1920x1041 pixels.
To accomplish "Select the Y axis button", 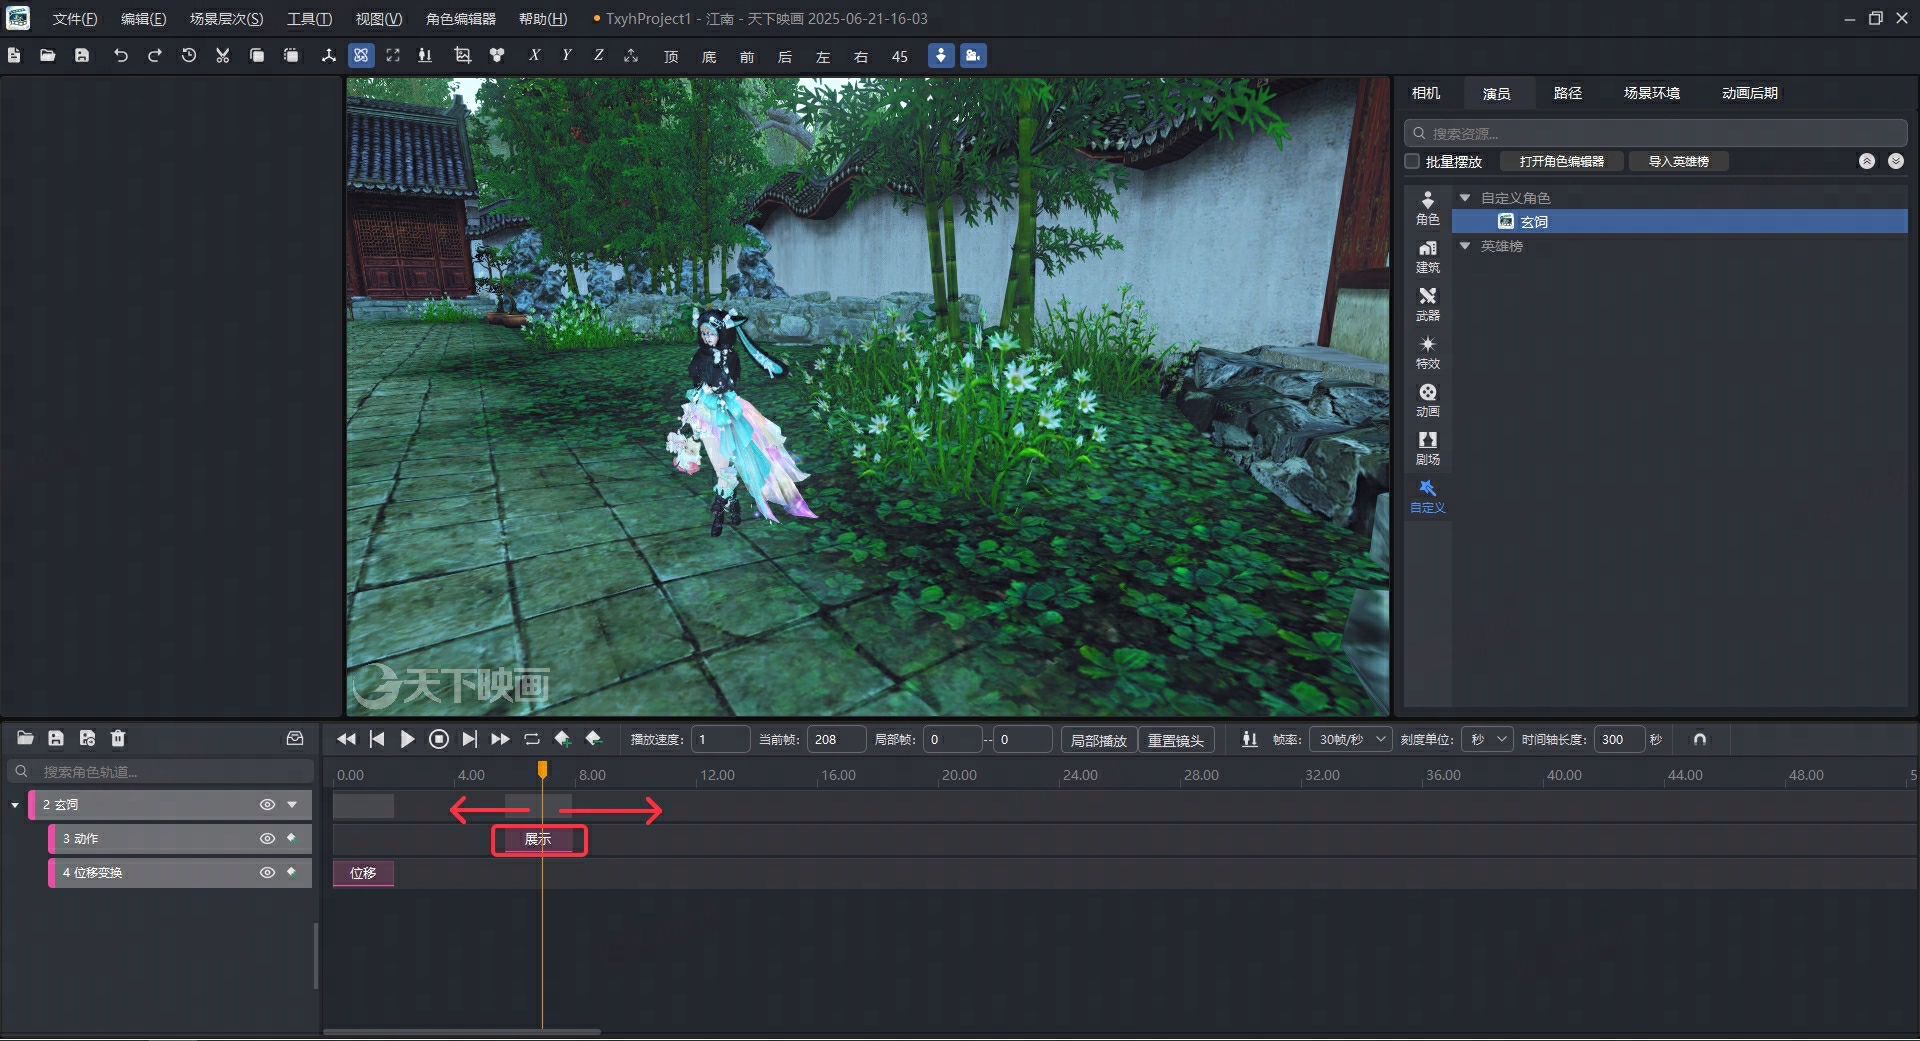I will tap(567, 56).
